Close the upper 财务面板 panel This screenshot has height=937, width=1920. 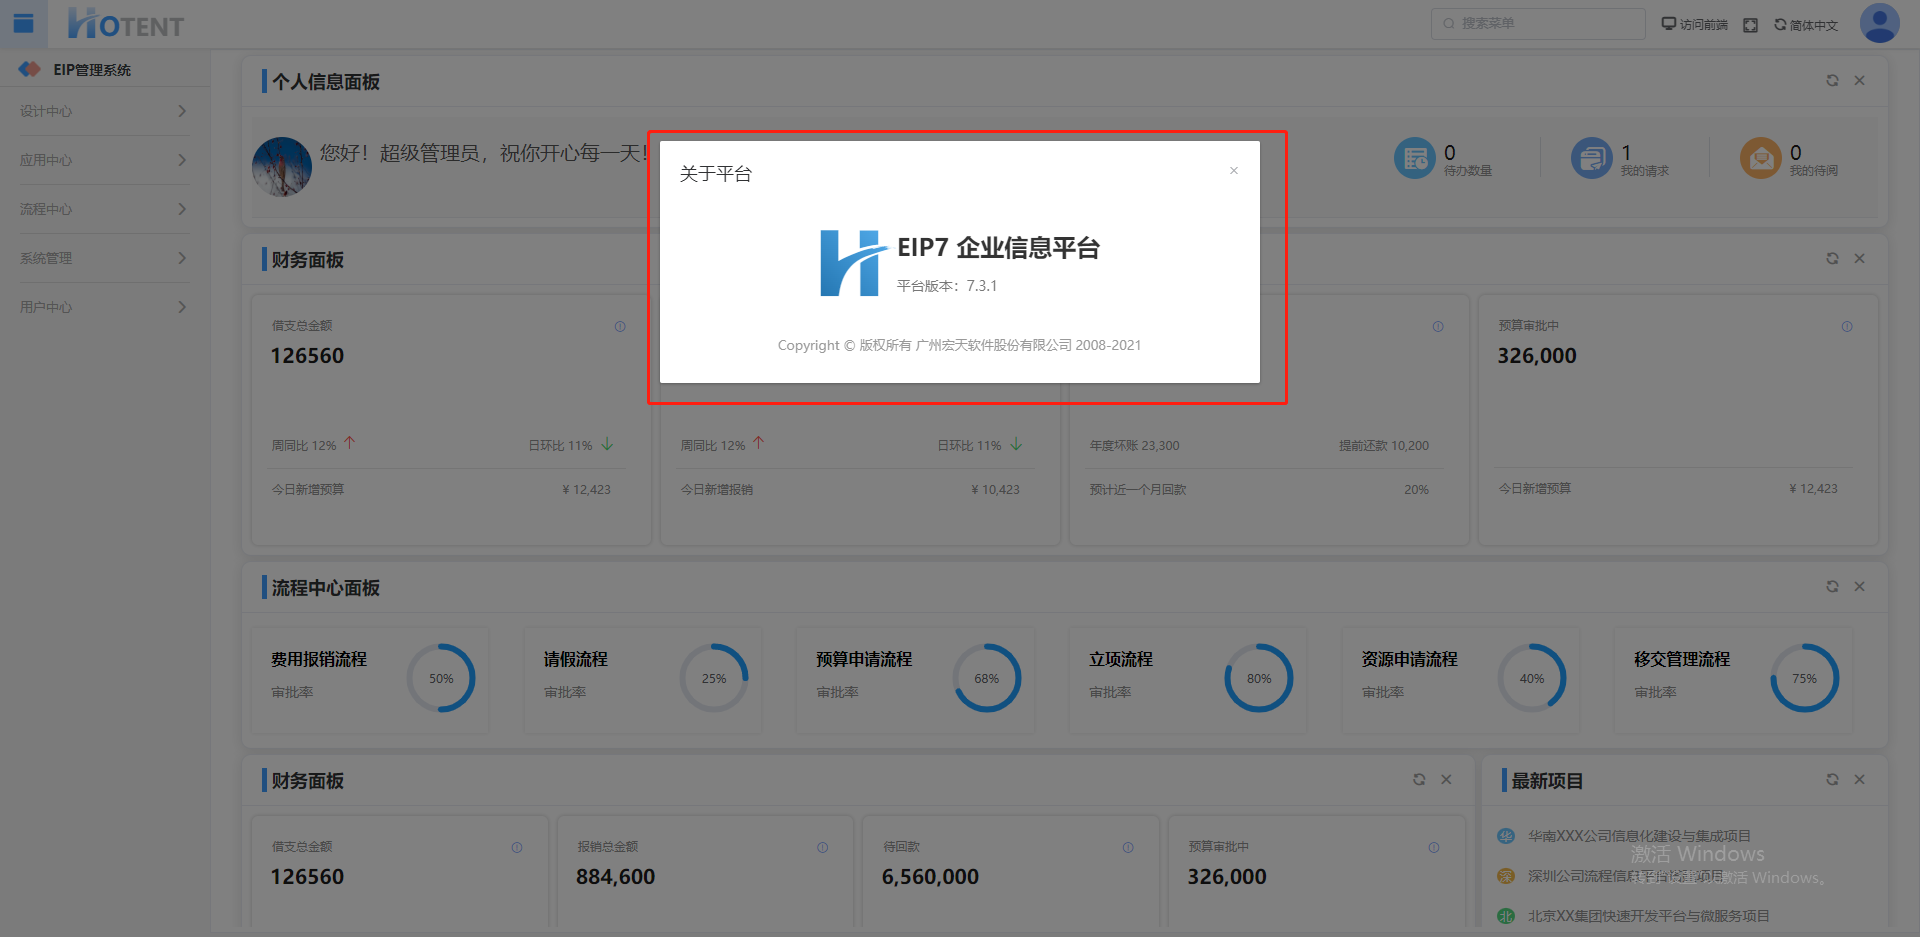[1860, 259]
